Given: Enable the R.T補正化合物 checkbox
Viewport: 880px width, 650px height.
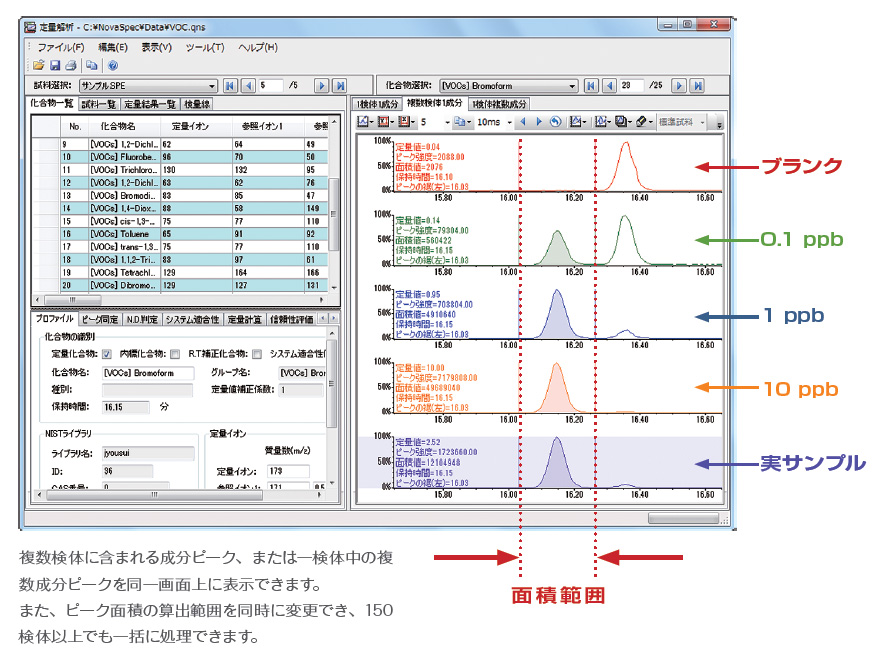Looking at the screenshot, I should pyautogui.click(x=258, y=354).
